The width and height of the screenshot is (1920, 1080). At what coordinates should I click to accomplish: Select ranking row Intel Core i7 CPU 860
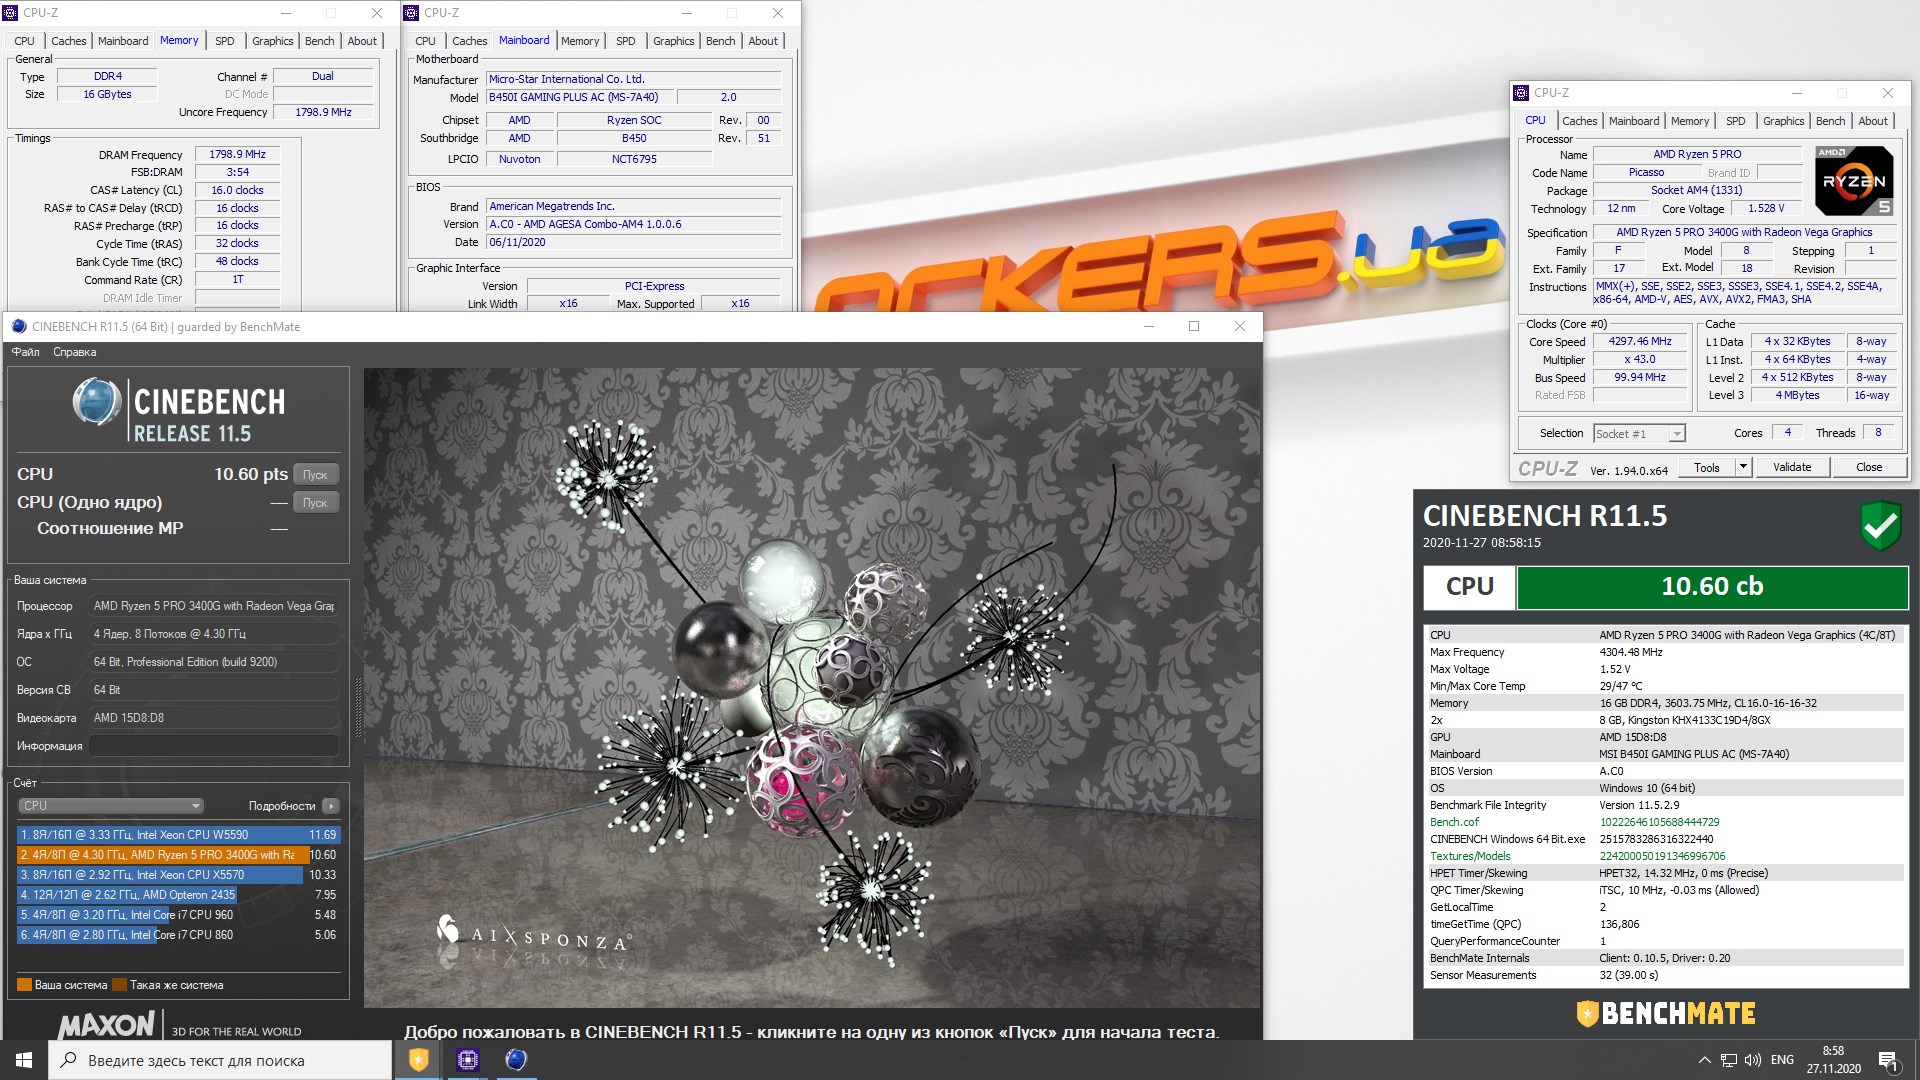coord(178,935)
